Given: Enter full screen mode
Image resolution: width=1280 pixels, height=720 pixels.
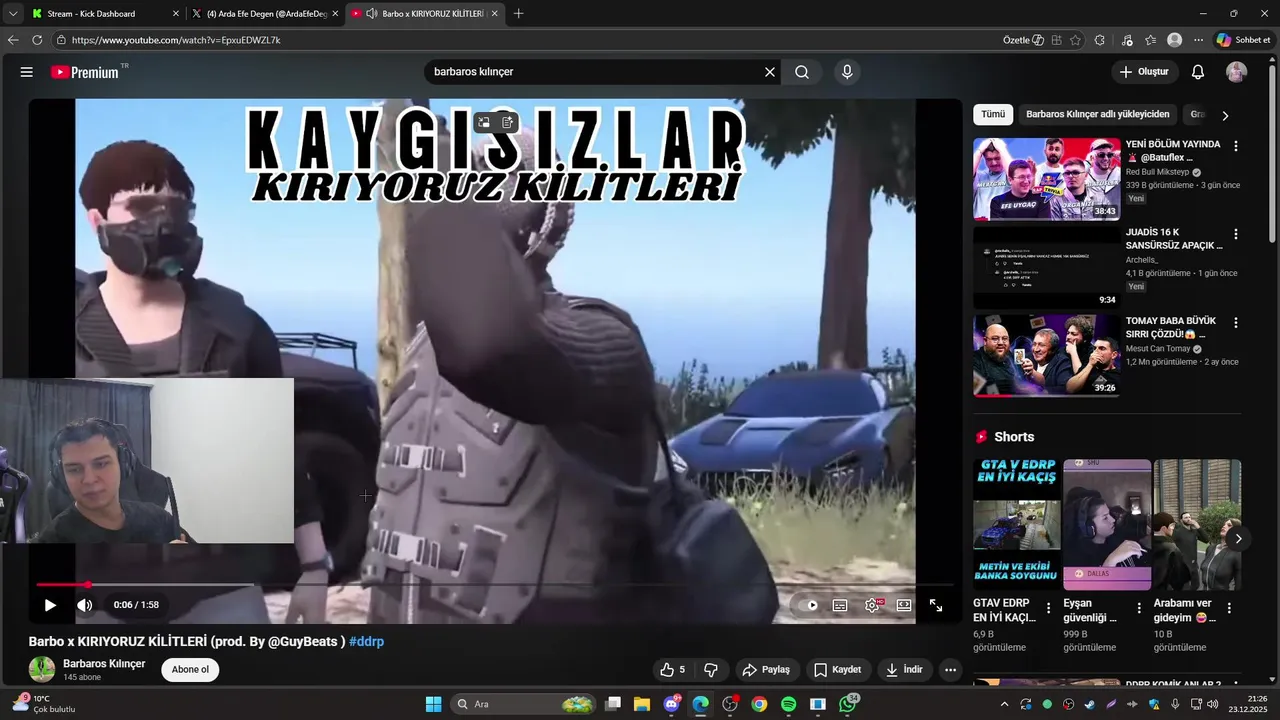Looking at the screenshot, I should (x=936, y=605).
